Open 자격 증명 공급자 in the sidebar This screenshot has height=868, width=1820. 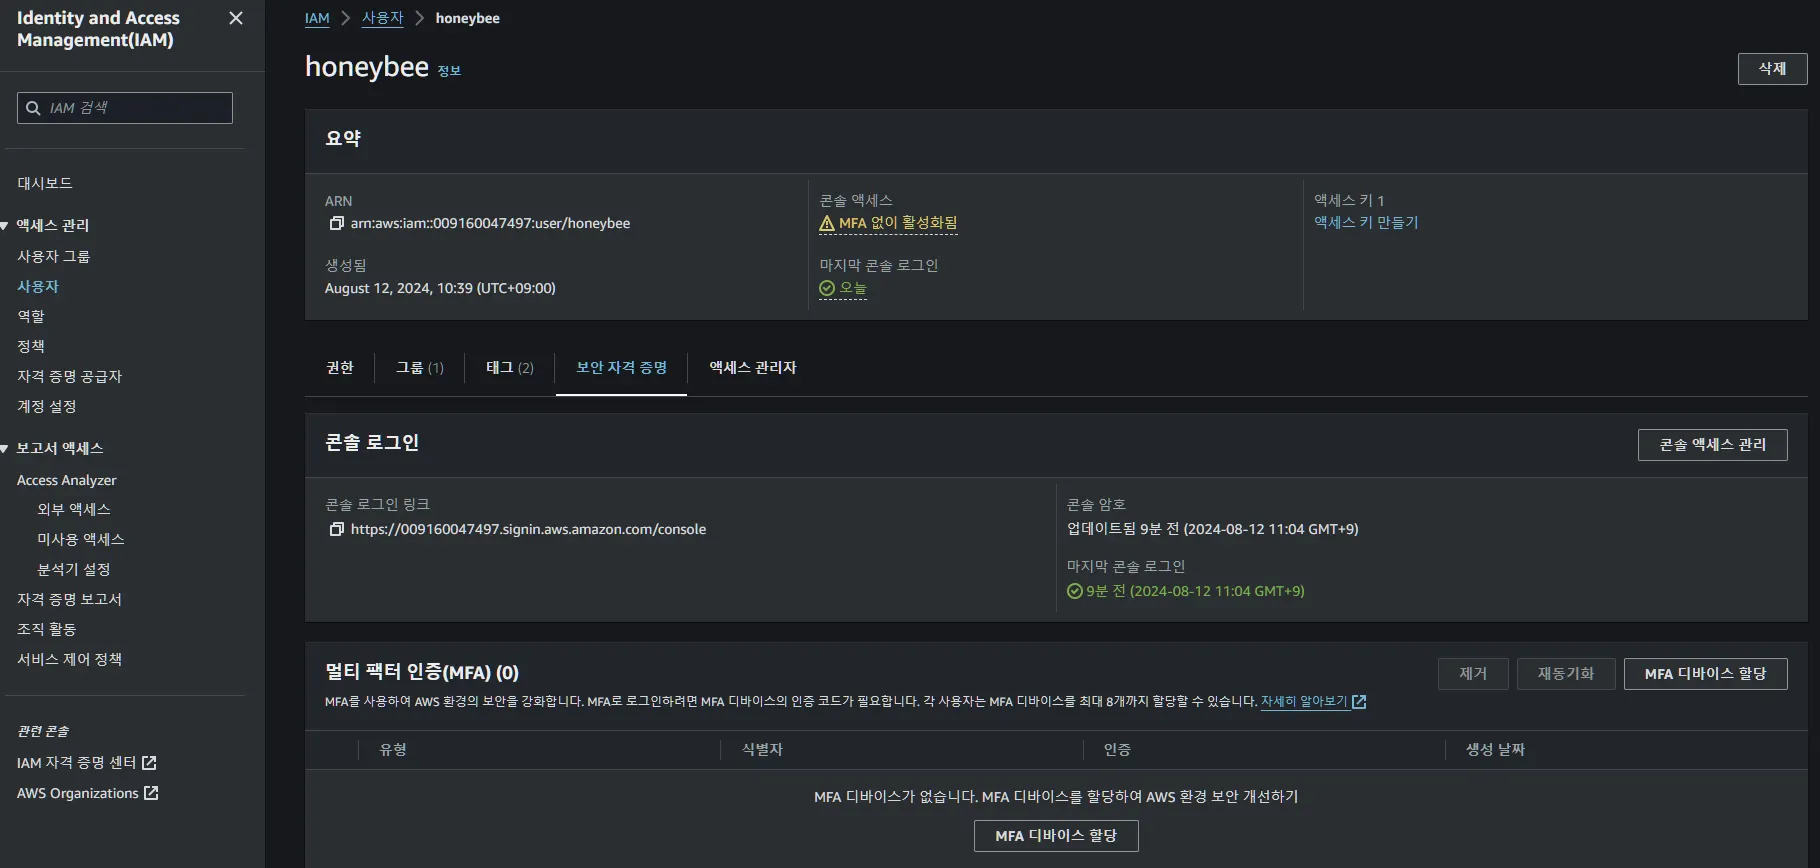(70, 377)
